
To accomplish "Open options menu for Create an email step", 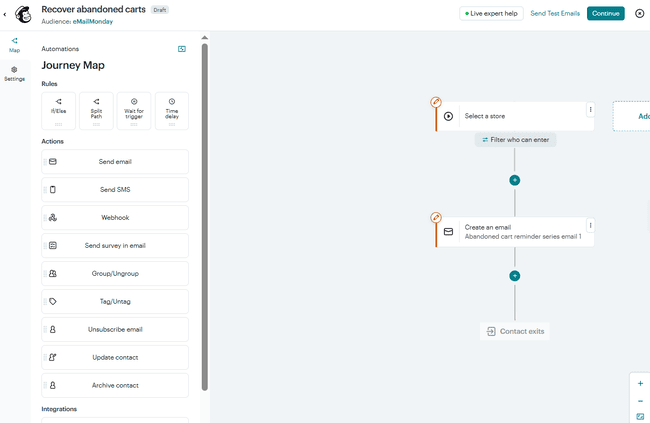I will click(590, 226).
